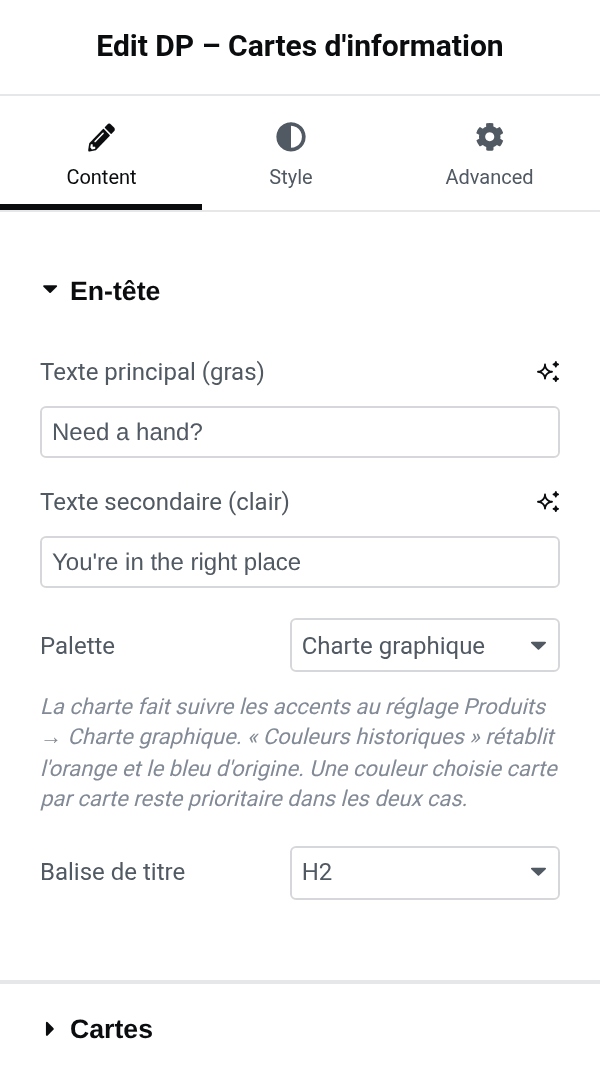Focus the 'You're in the right place' field
600x1076 pixels.
click(x=300, y=562)
